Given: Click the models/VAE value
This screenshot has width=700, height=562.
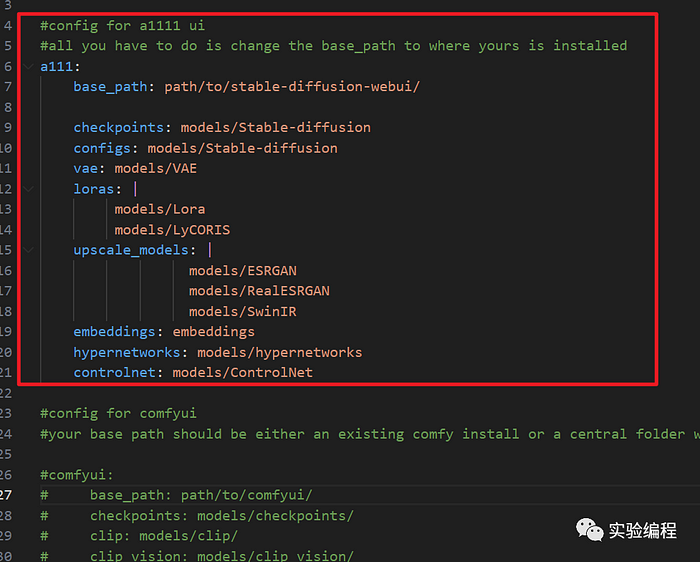Looking at the screenshot, I should (x=155, y=168).
